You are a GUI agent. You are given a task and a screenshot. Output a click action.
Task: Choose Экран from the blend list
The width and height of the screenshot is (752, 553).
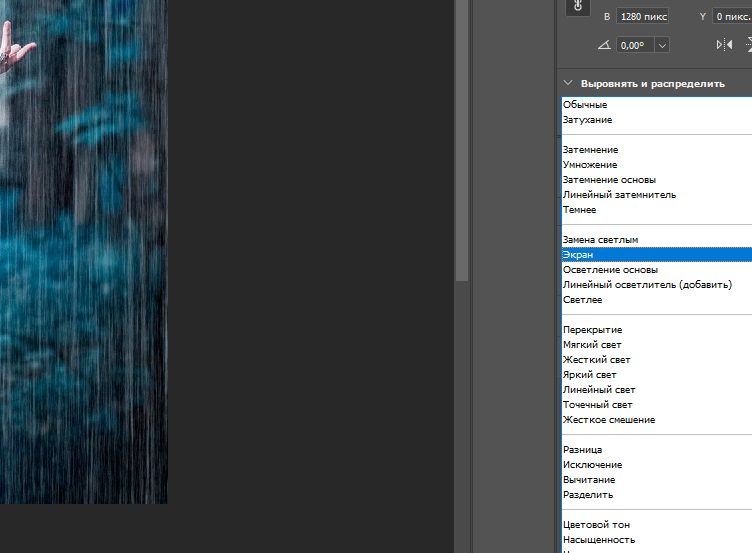point(578,255)
